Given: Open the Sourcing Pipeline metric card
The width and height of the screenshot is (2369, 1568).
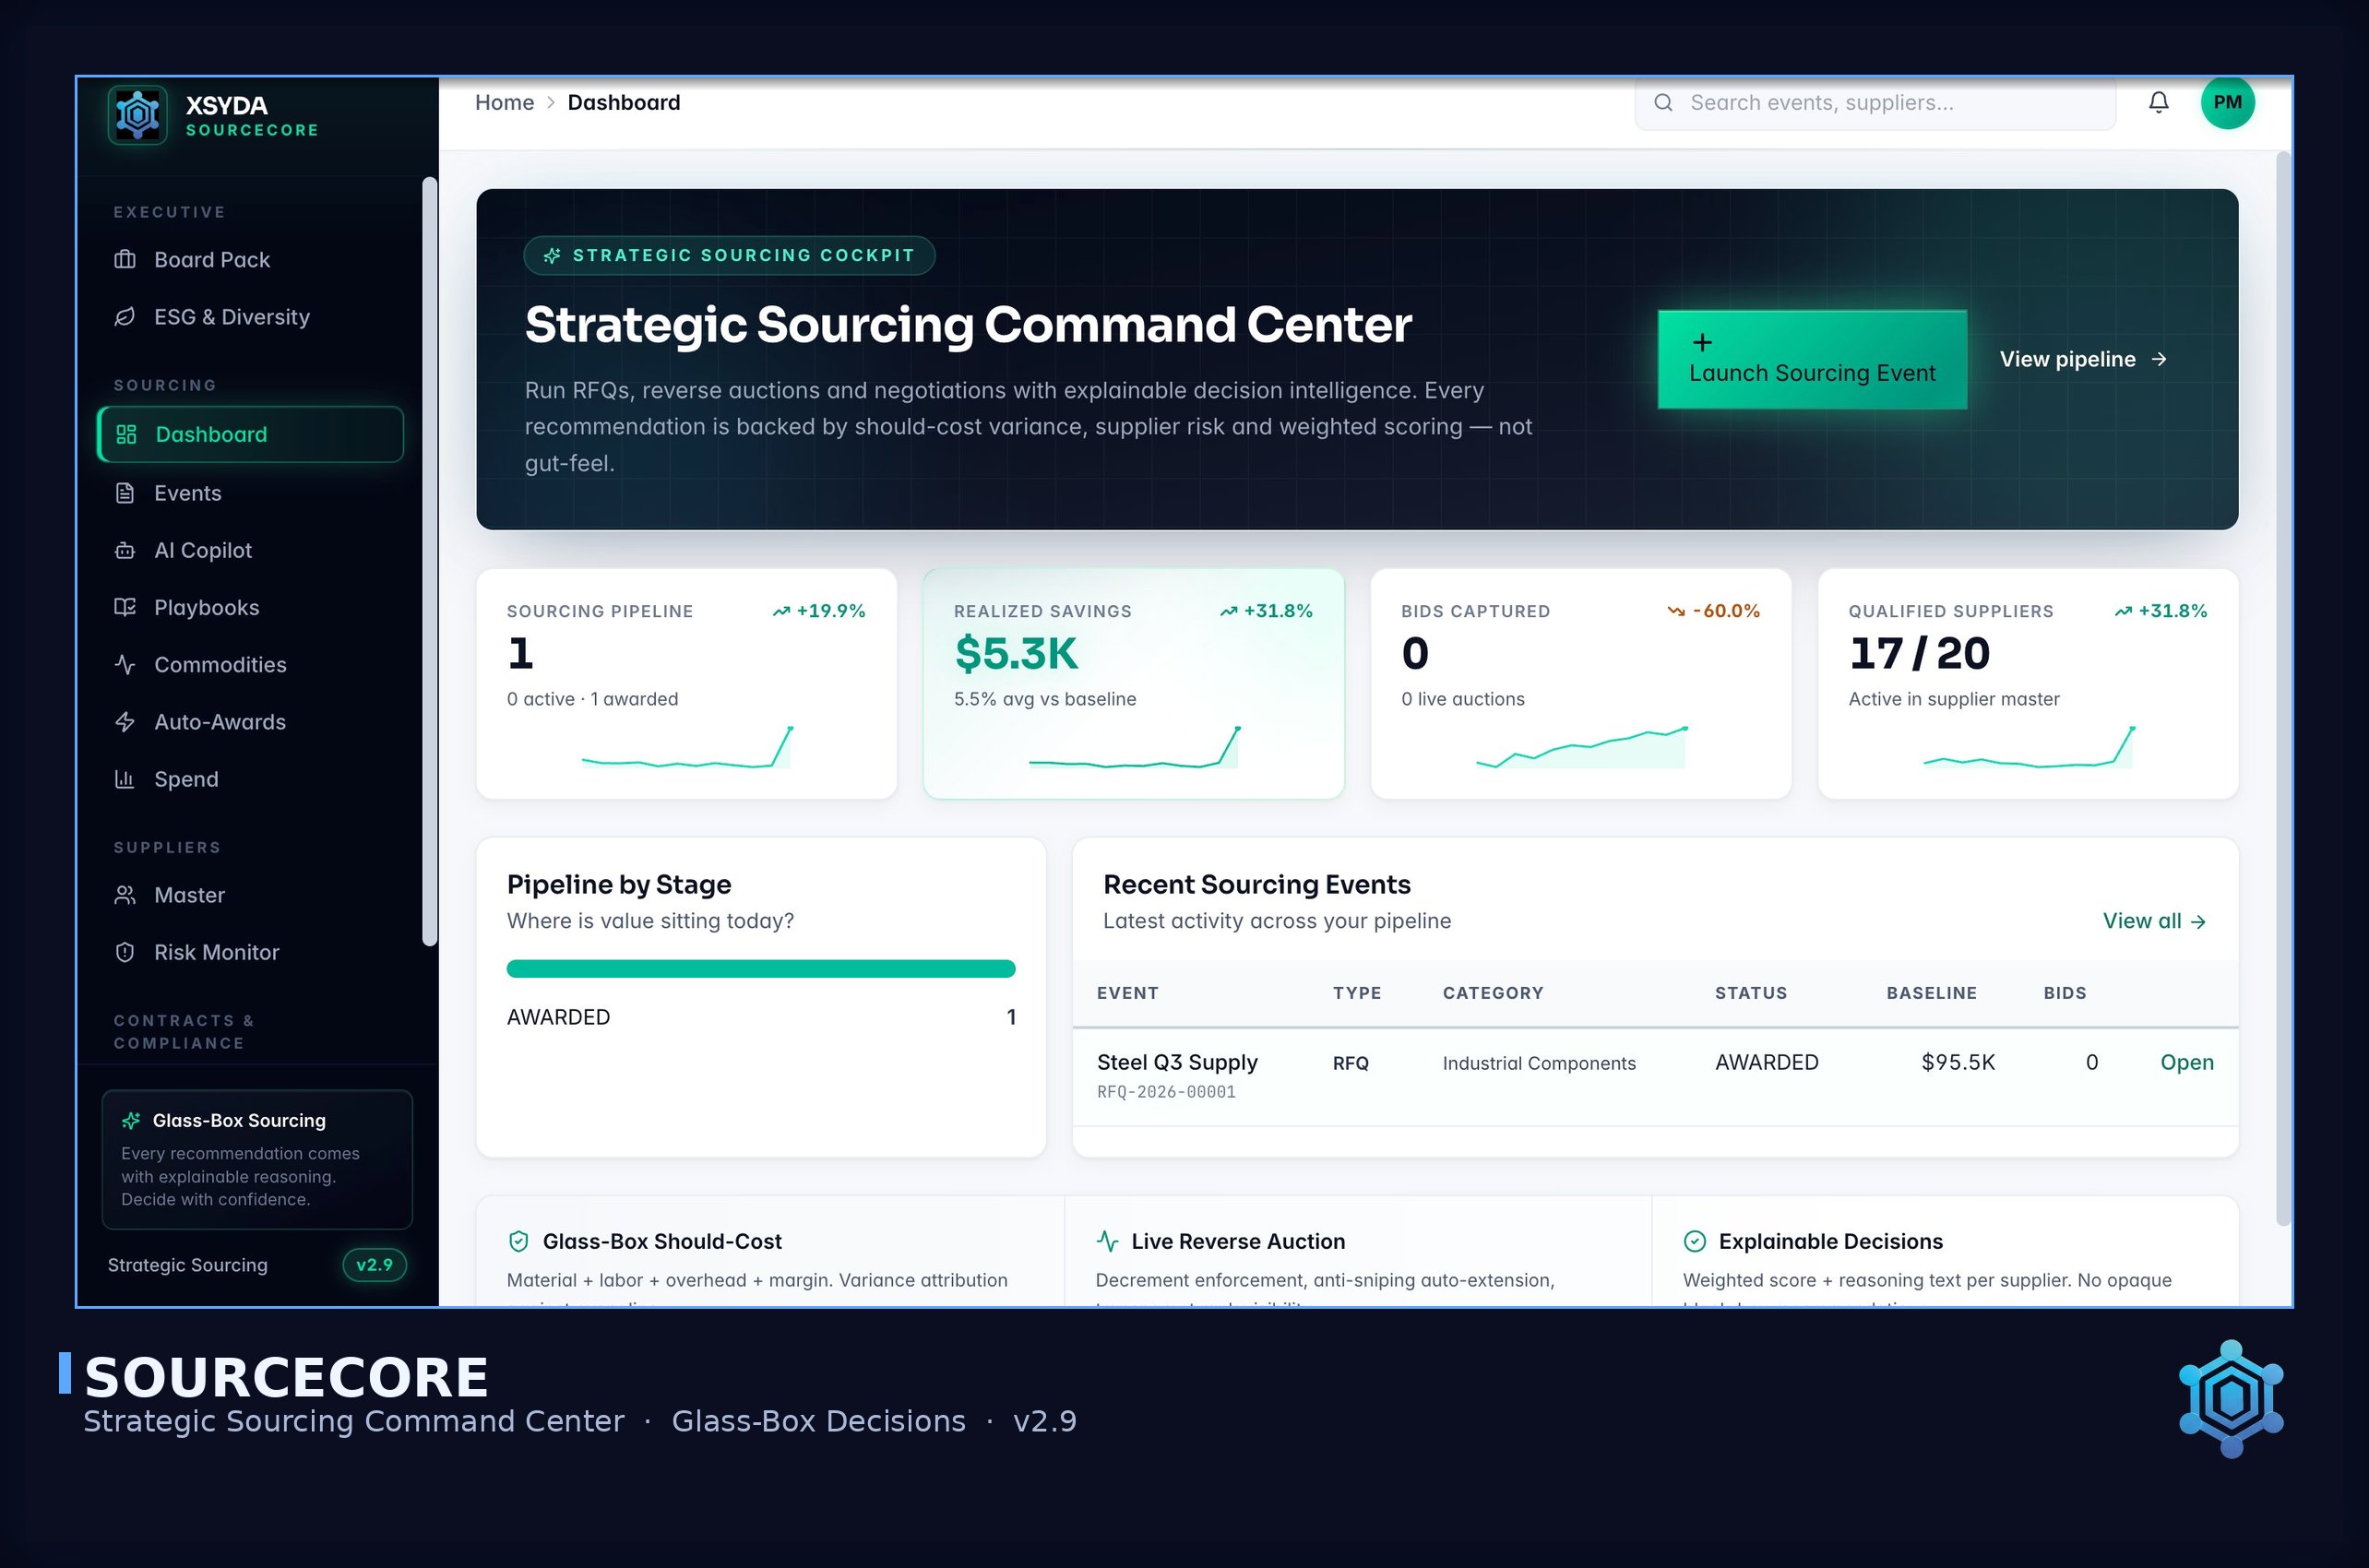Looking at the screenshot, I should click(686, 684).
